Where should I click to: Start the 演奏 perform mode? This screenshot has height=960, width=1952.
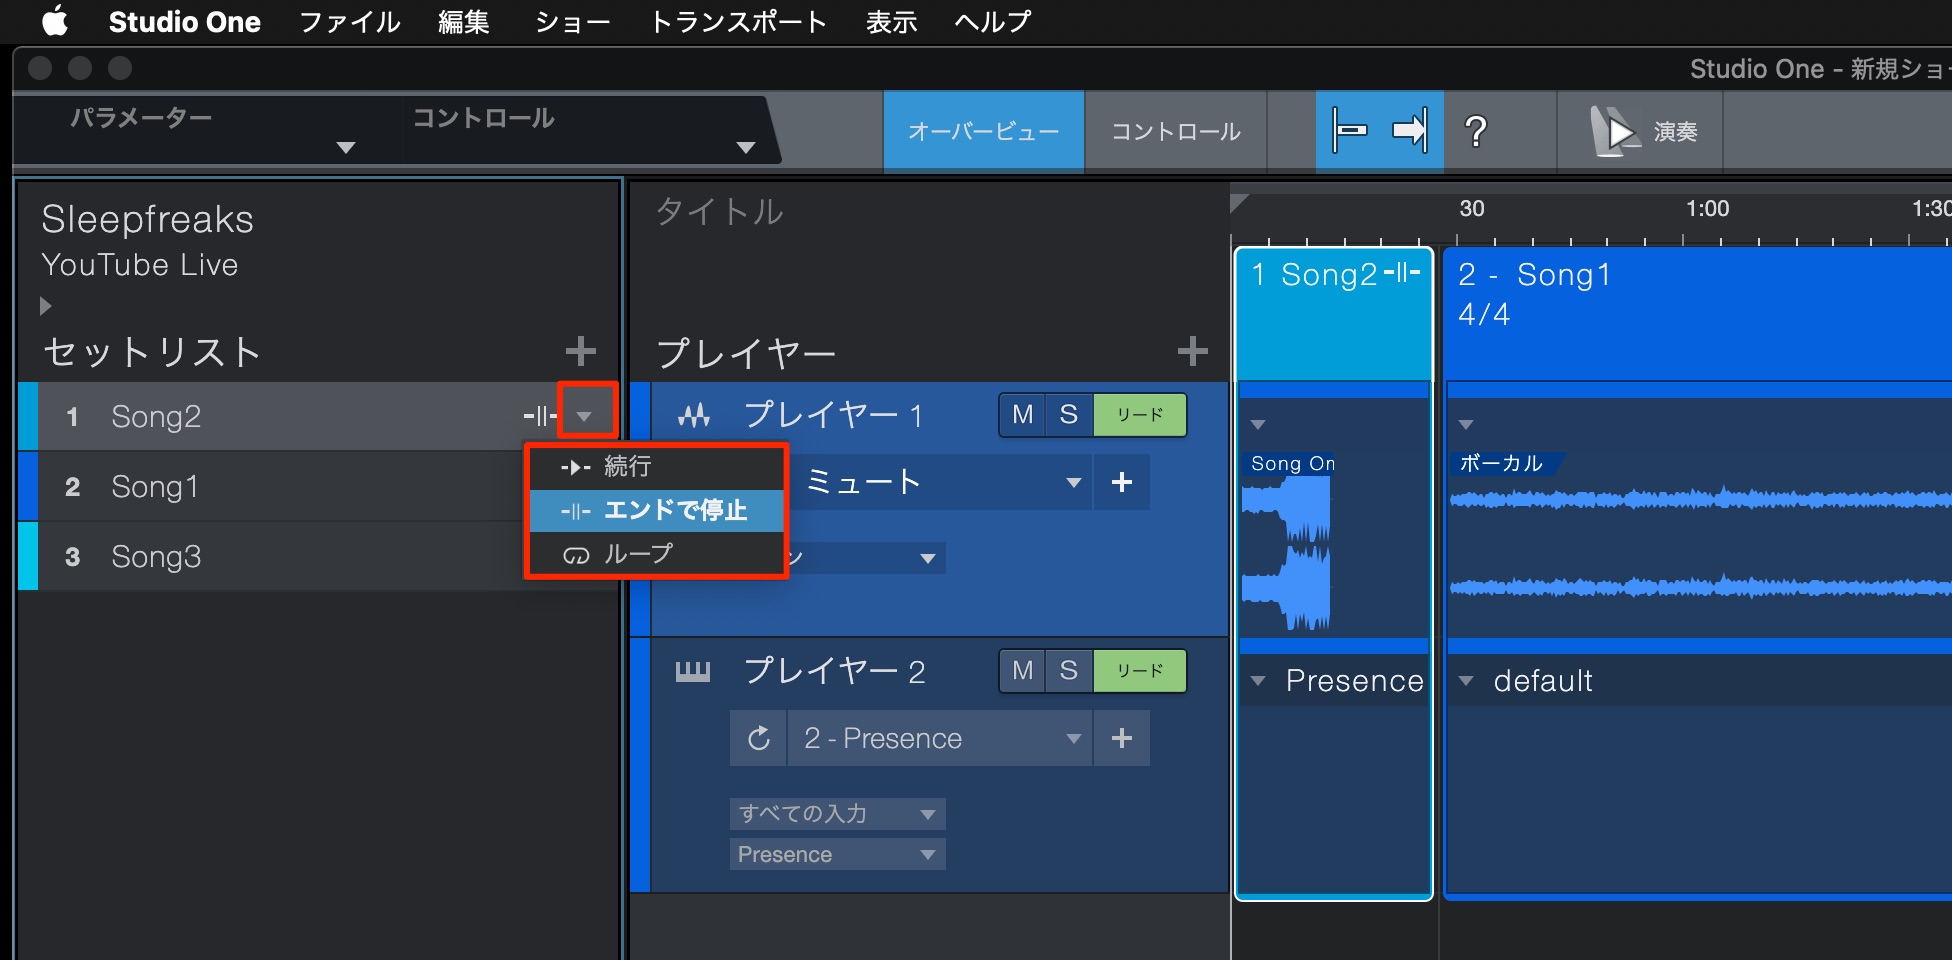pos(1642,131)
